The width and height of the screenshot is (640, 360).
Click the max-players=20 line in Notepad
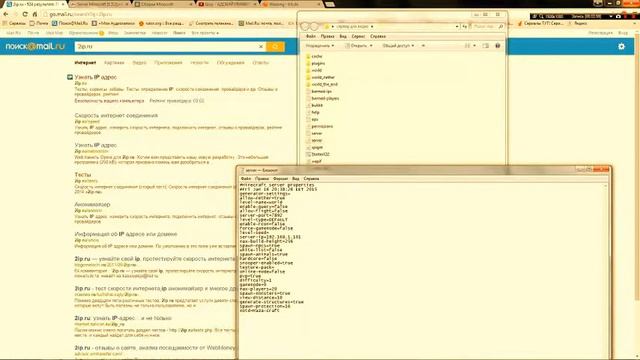(x=258, y=289)
